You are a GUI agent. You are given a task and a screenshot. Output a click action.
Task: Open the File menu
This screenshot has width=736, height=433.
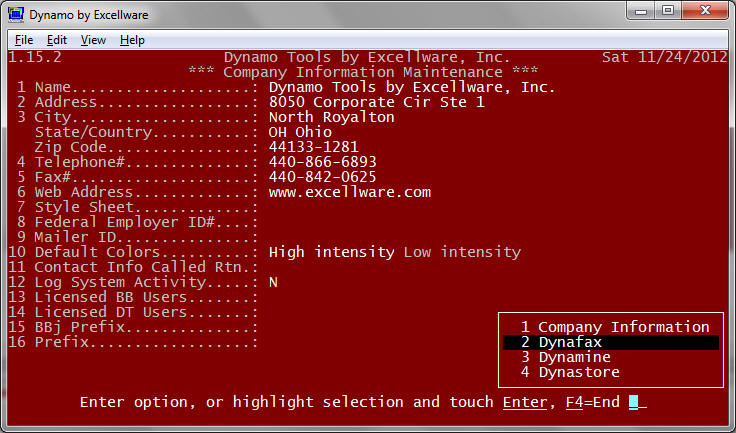[x=24, y=40]
